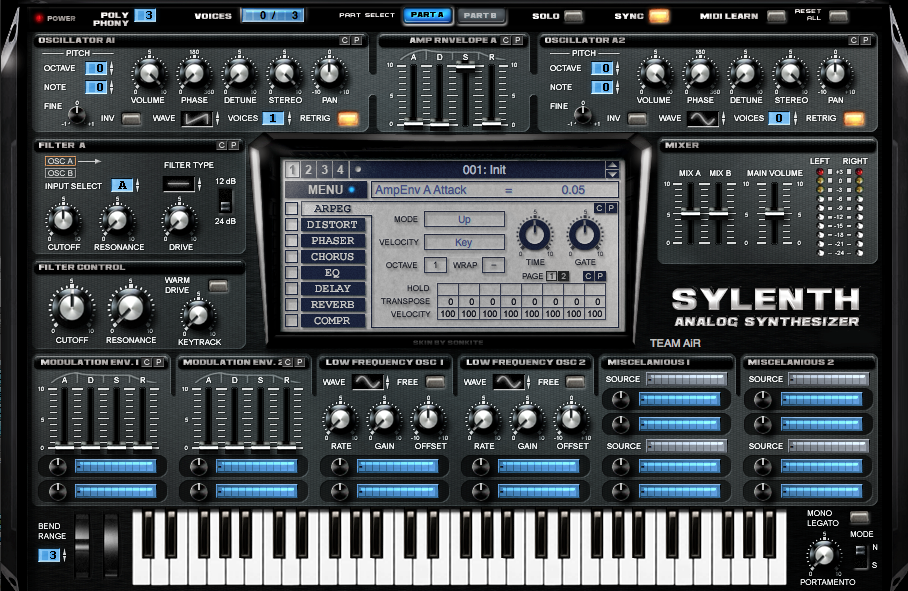Select preset bank 2
This screenshot has width=908, height=591.
coord(308,170)
